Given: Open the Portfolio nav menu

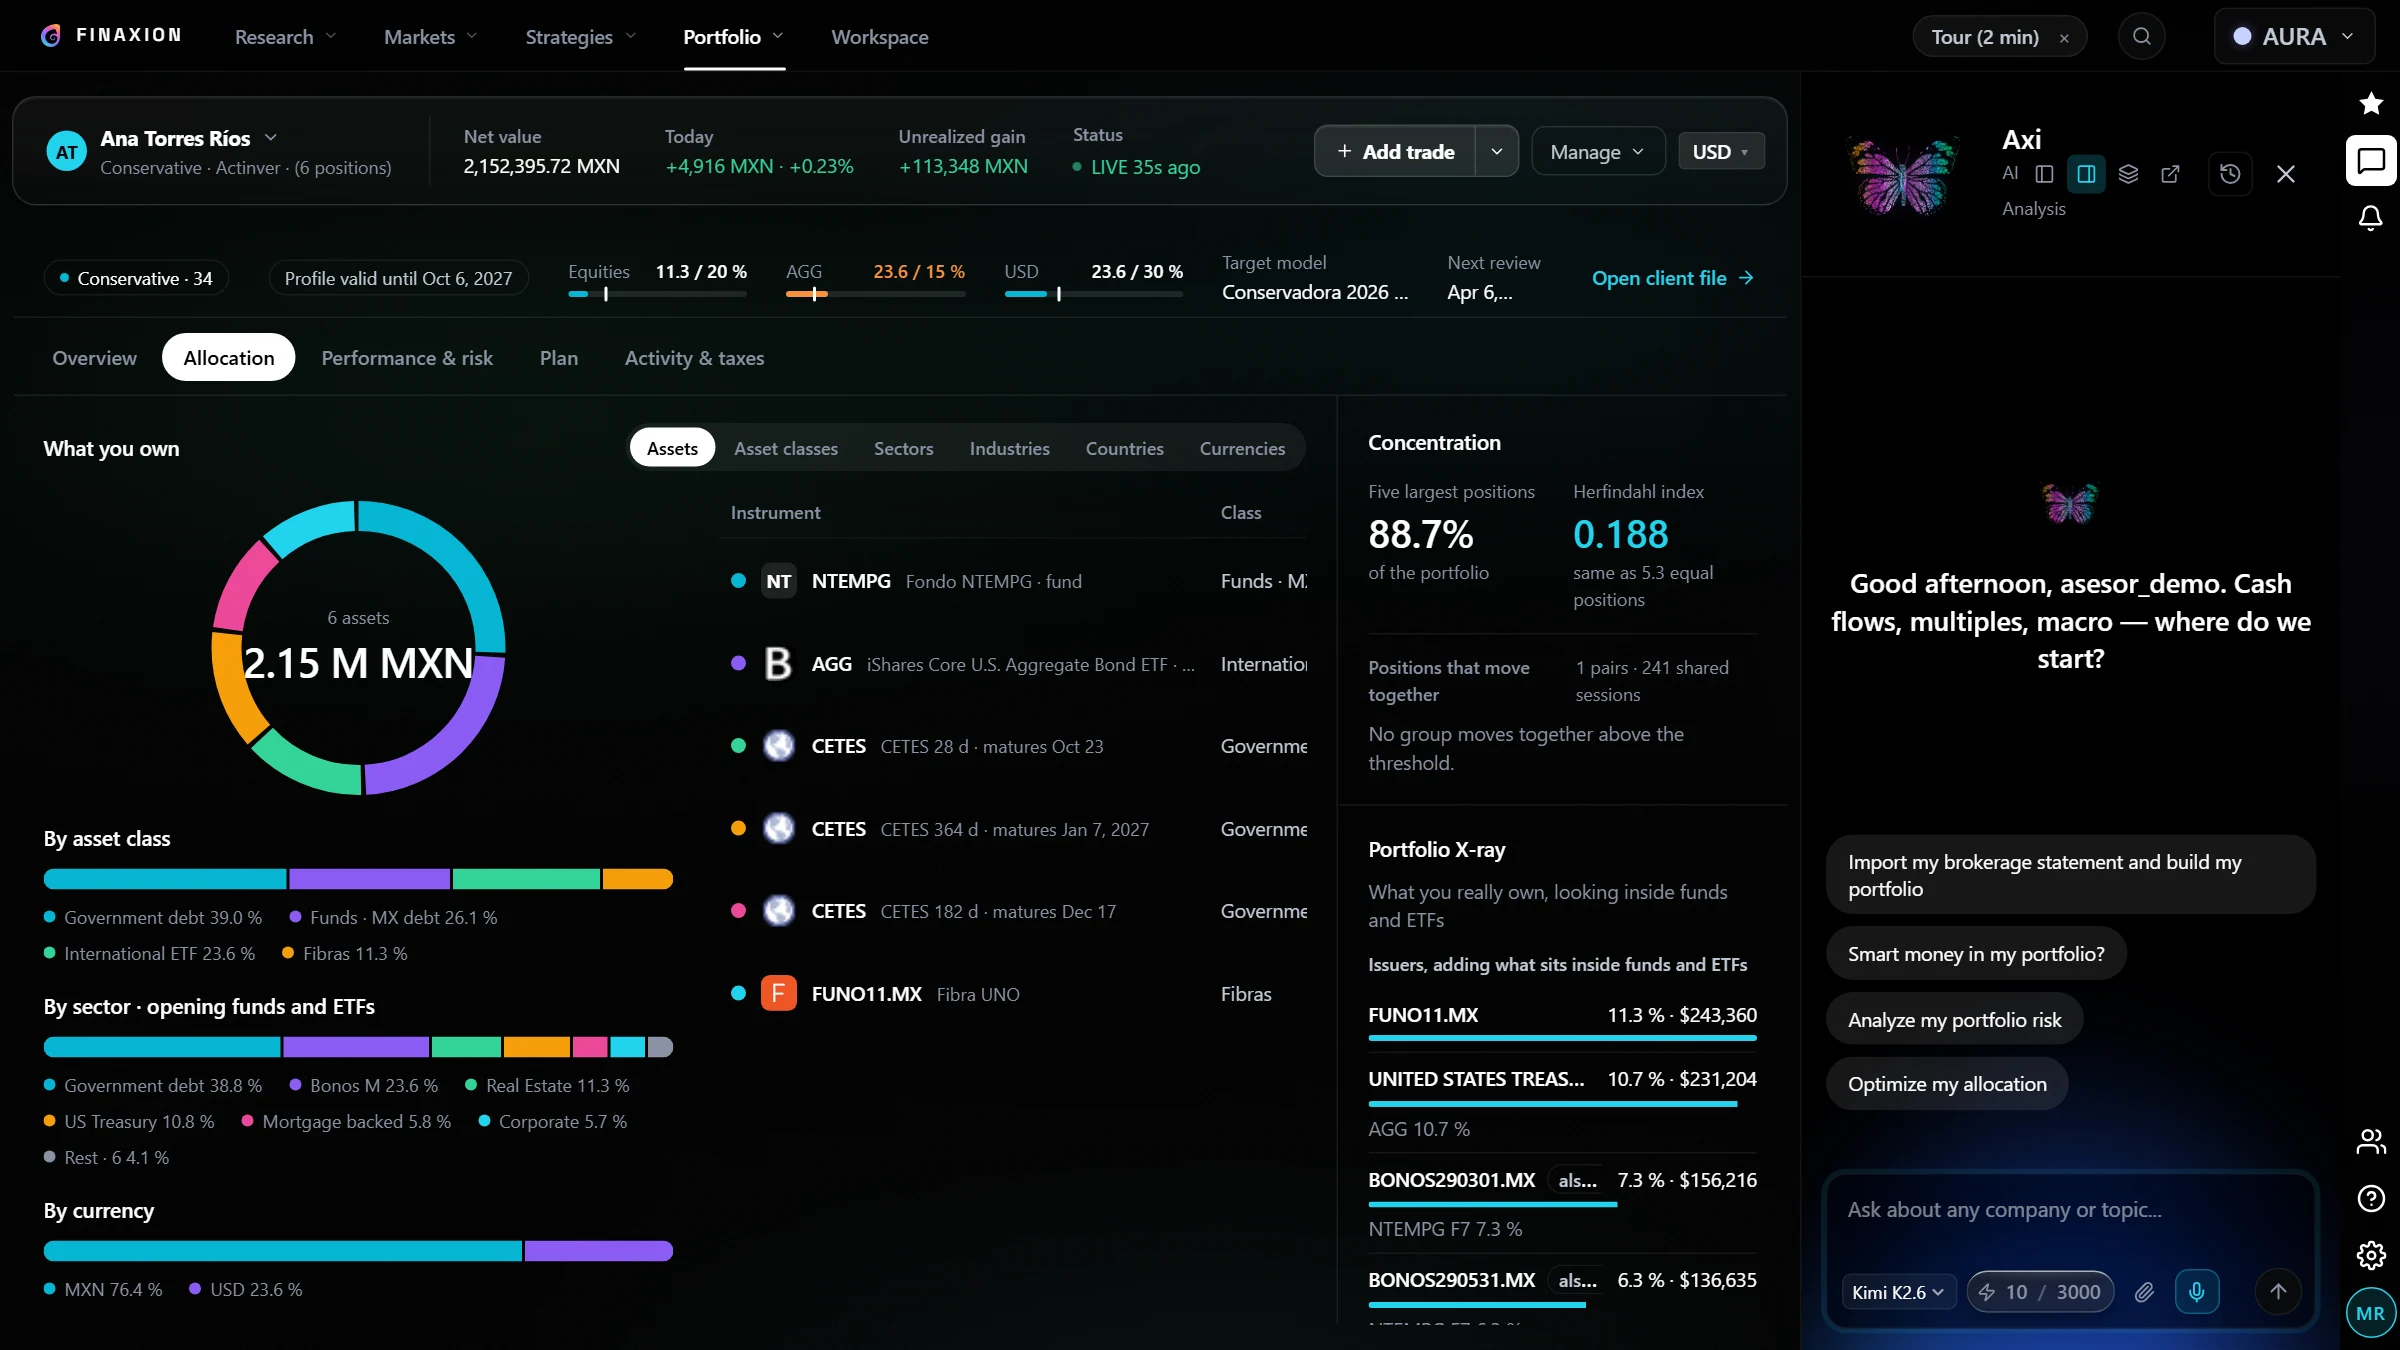Looking at the screenshot, I should point(734,37).
